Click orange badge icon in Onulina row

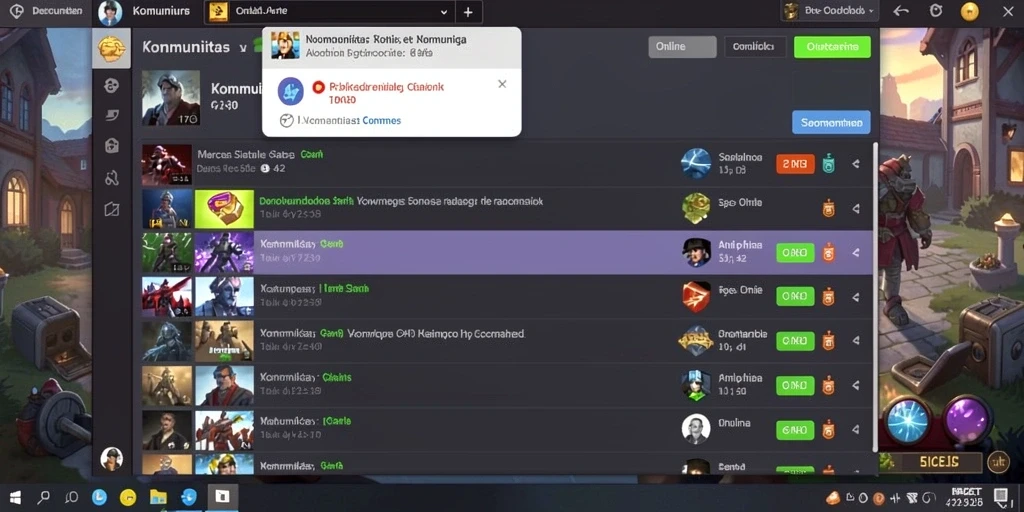828,429
